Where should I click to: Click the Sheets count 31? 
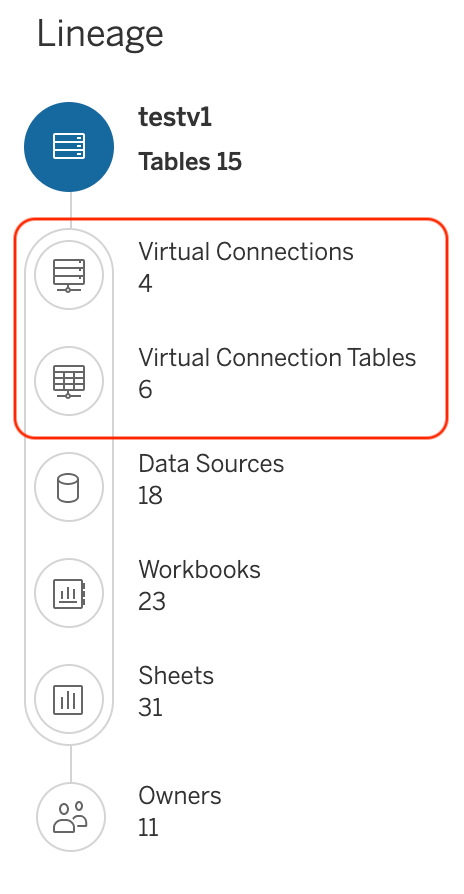click(x=150, y=708)
